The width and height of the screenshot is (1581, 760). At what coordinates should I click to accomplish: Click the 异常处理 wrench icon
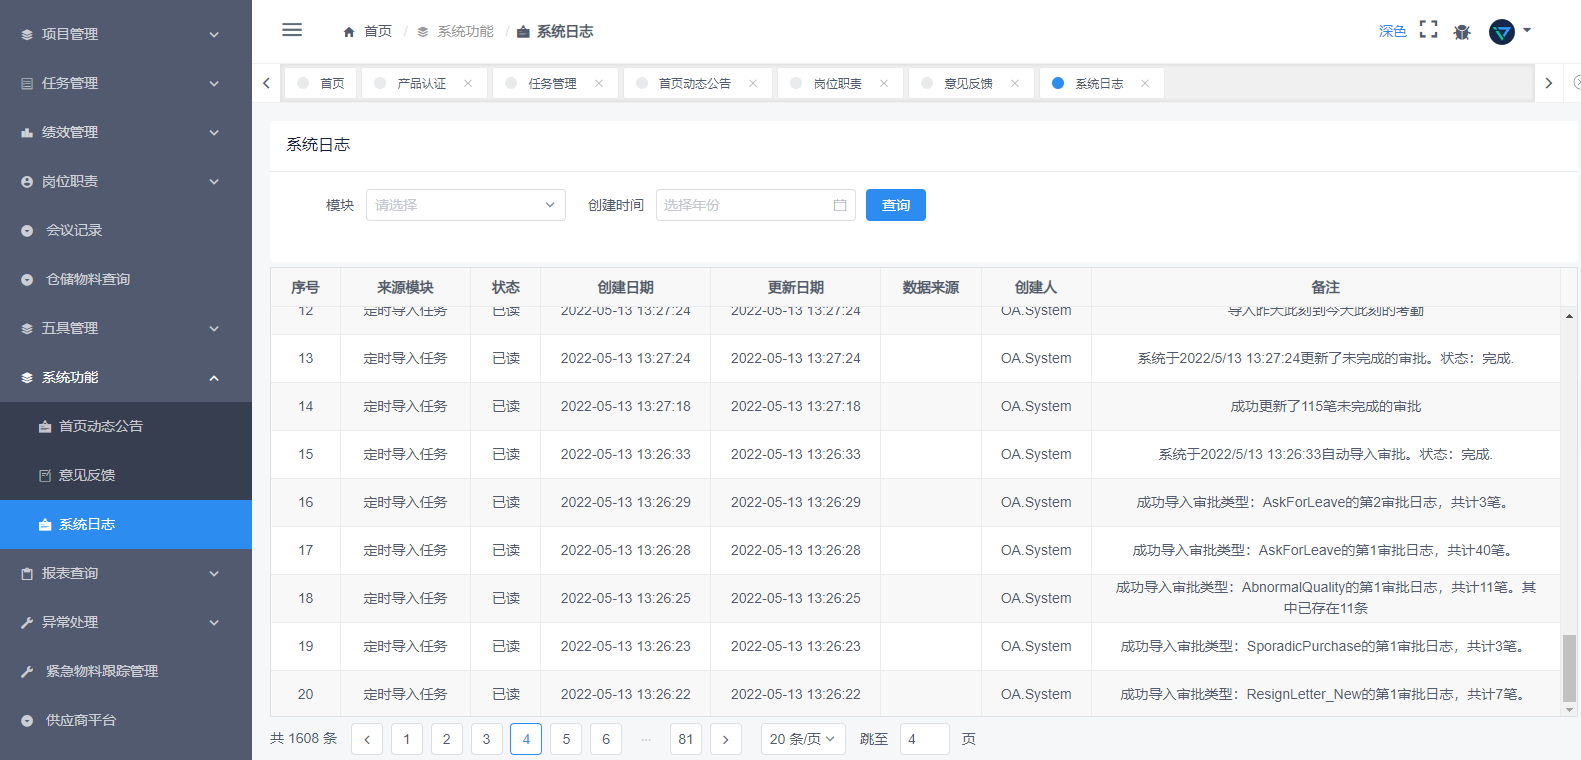(27, 622)
